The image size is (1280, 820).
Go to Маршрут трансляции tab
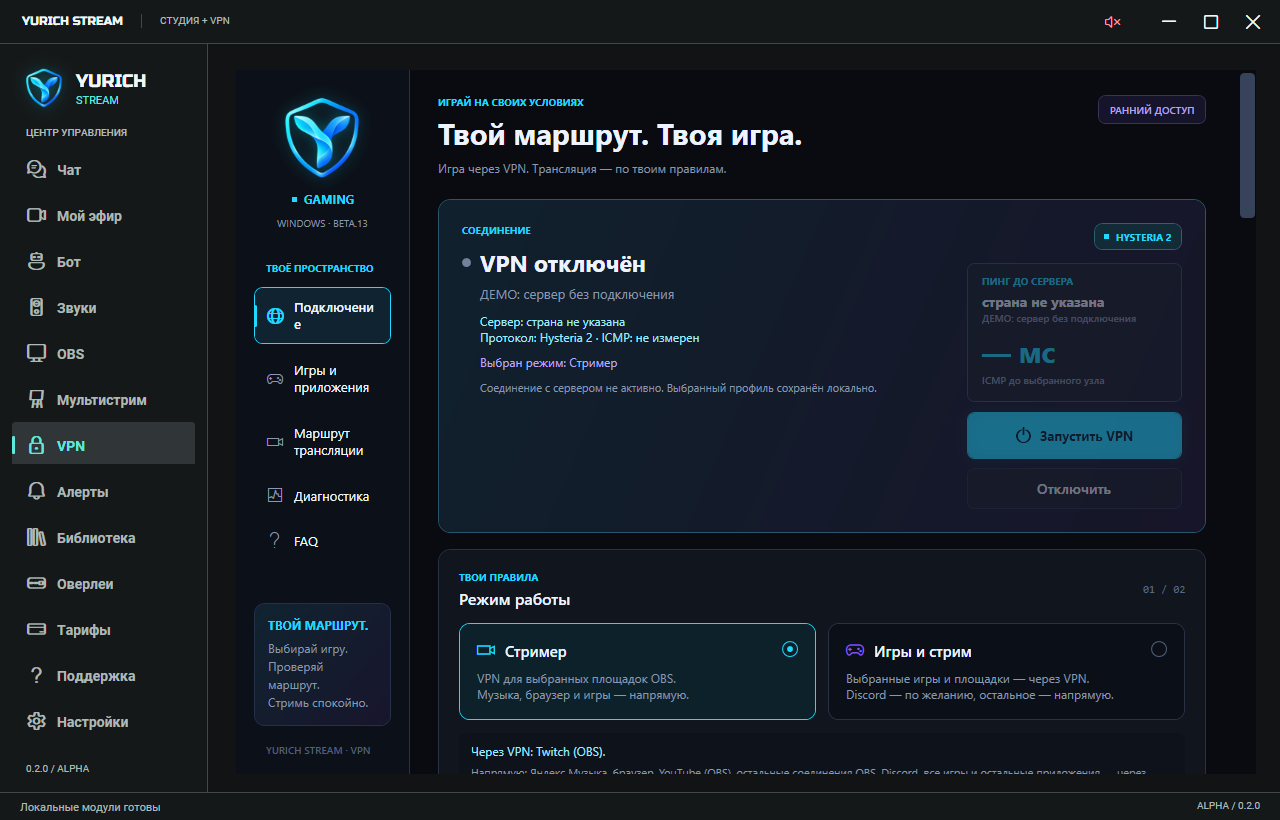322,442
